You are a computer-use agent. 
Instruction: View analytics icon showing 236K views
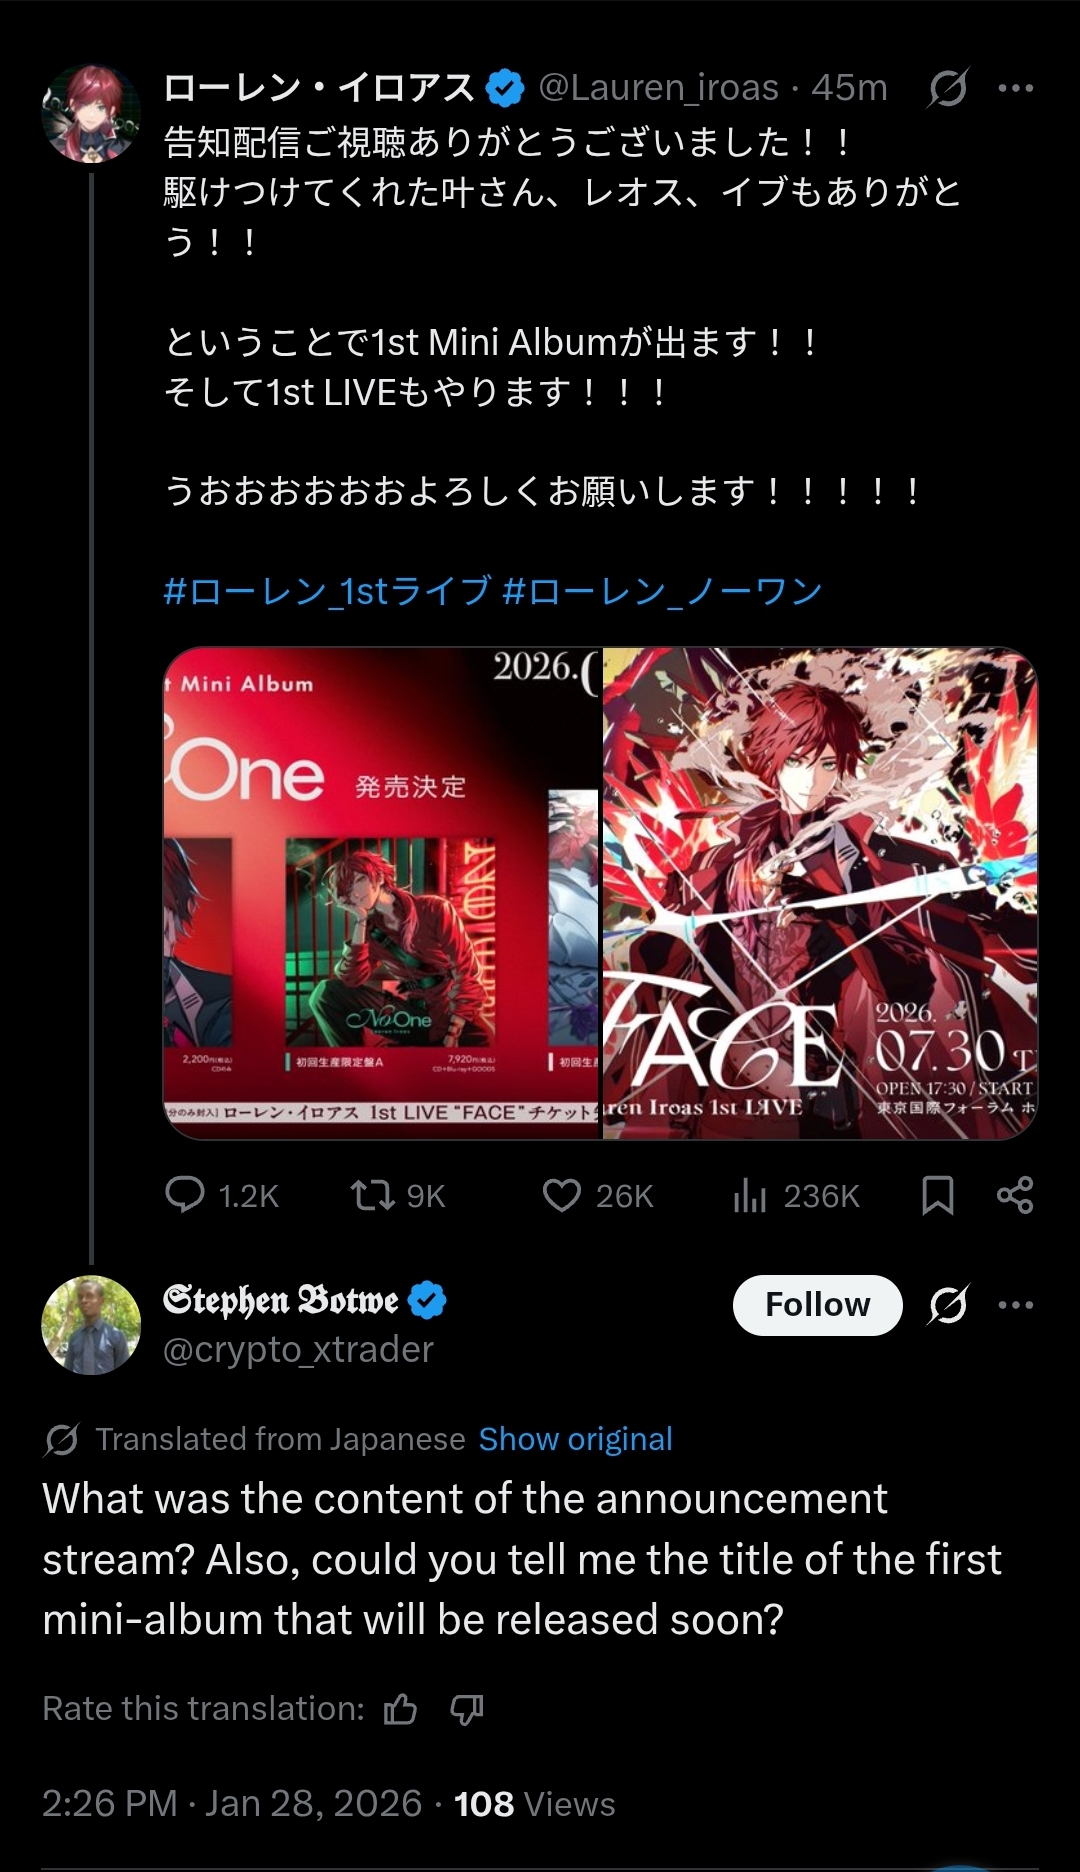click(x=749, y=1195)
